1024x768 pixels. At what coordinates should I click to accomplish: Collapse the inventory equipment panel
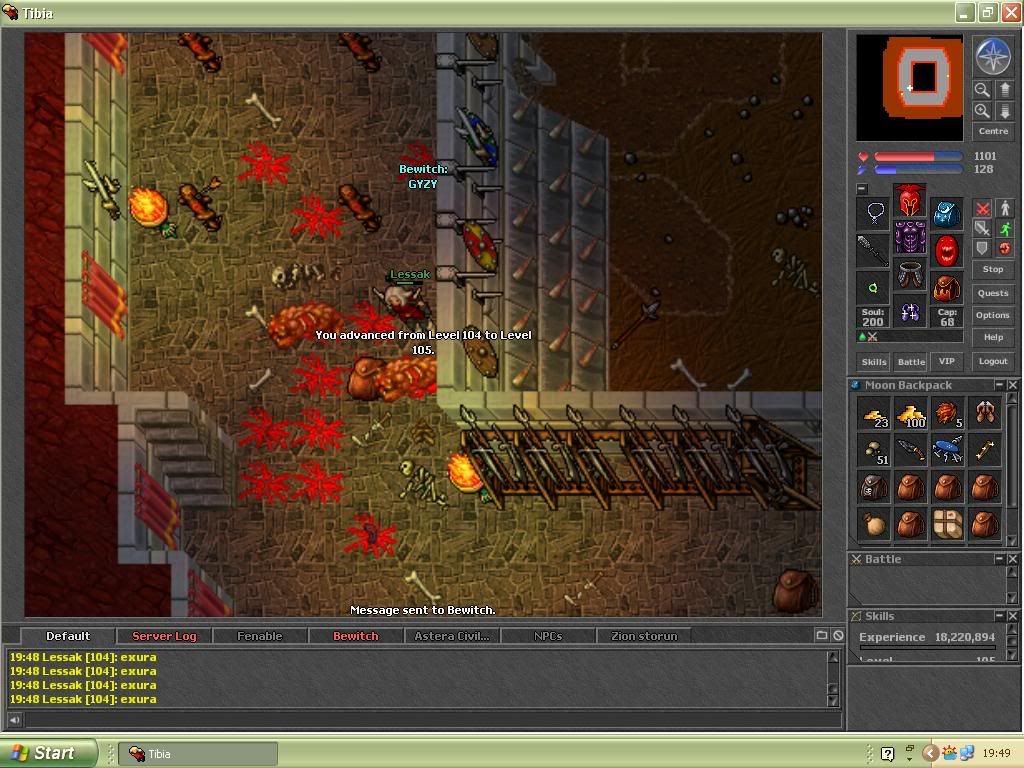coord(862,189)
